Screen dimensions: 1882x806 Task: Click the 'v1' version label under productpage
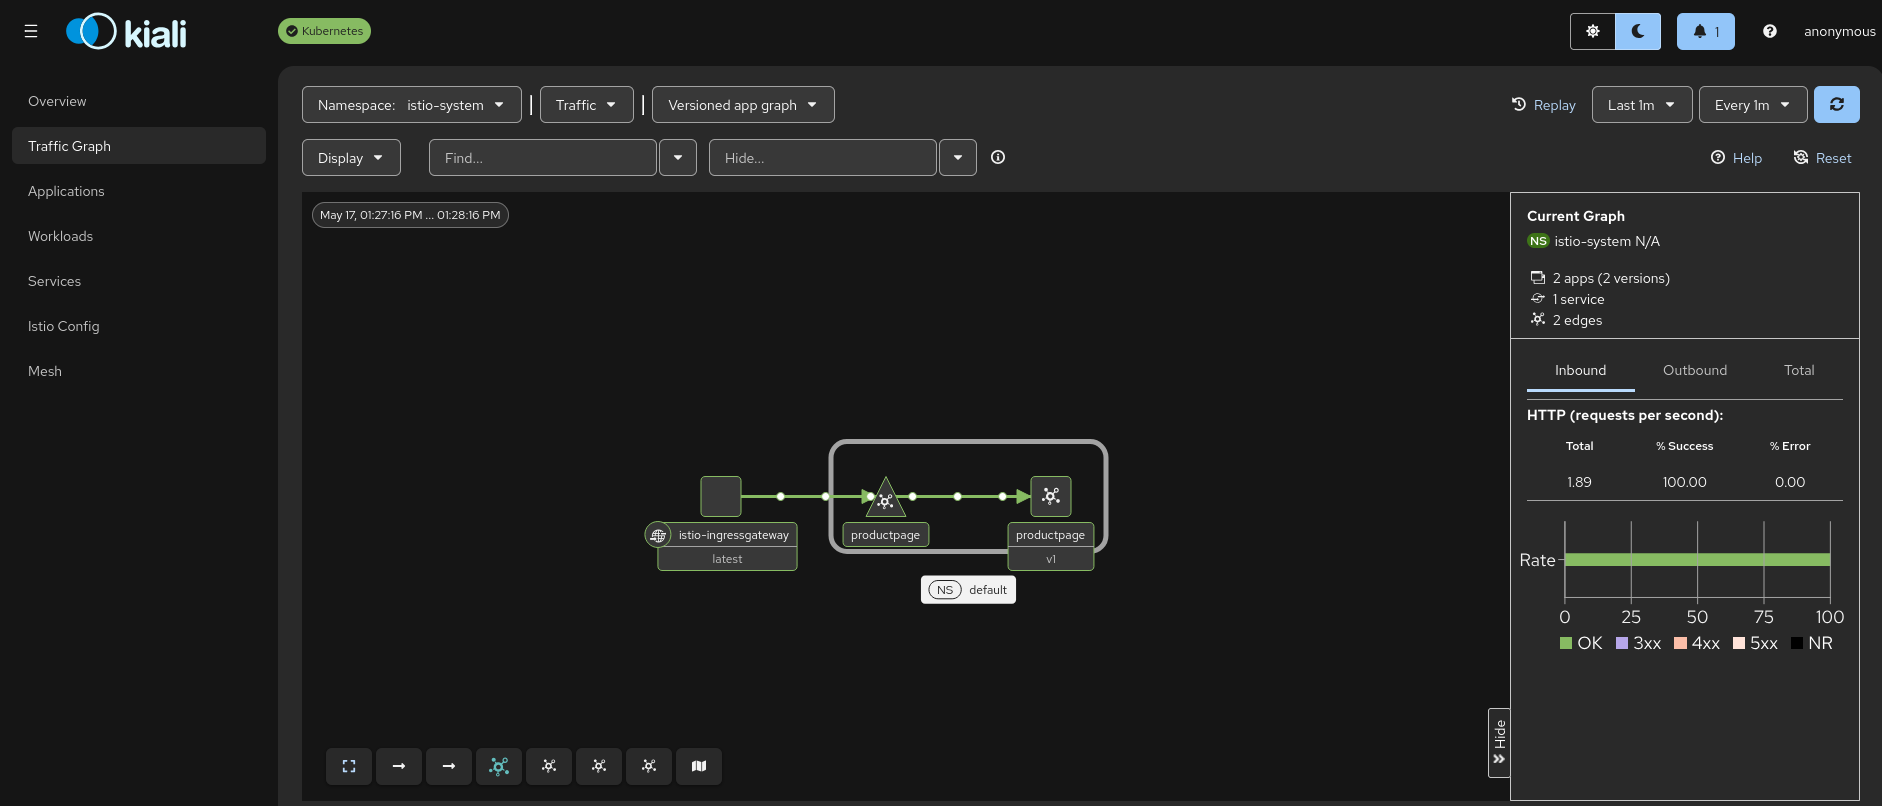click(x=1051, y=559)
